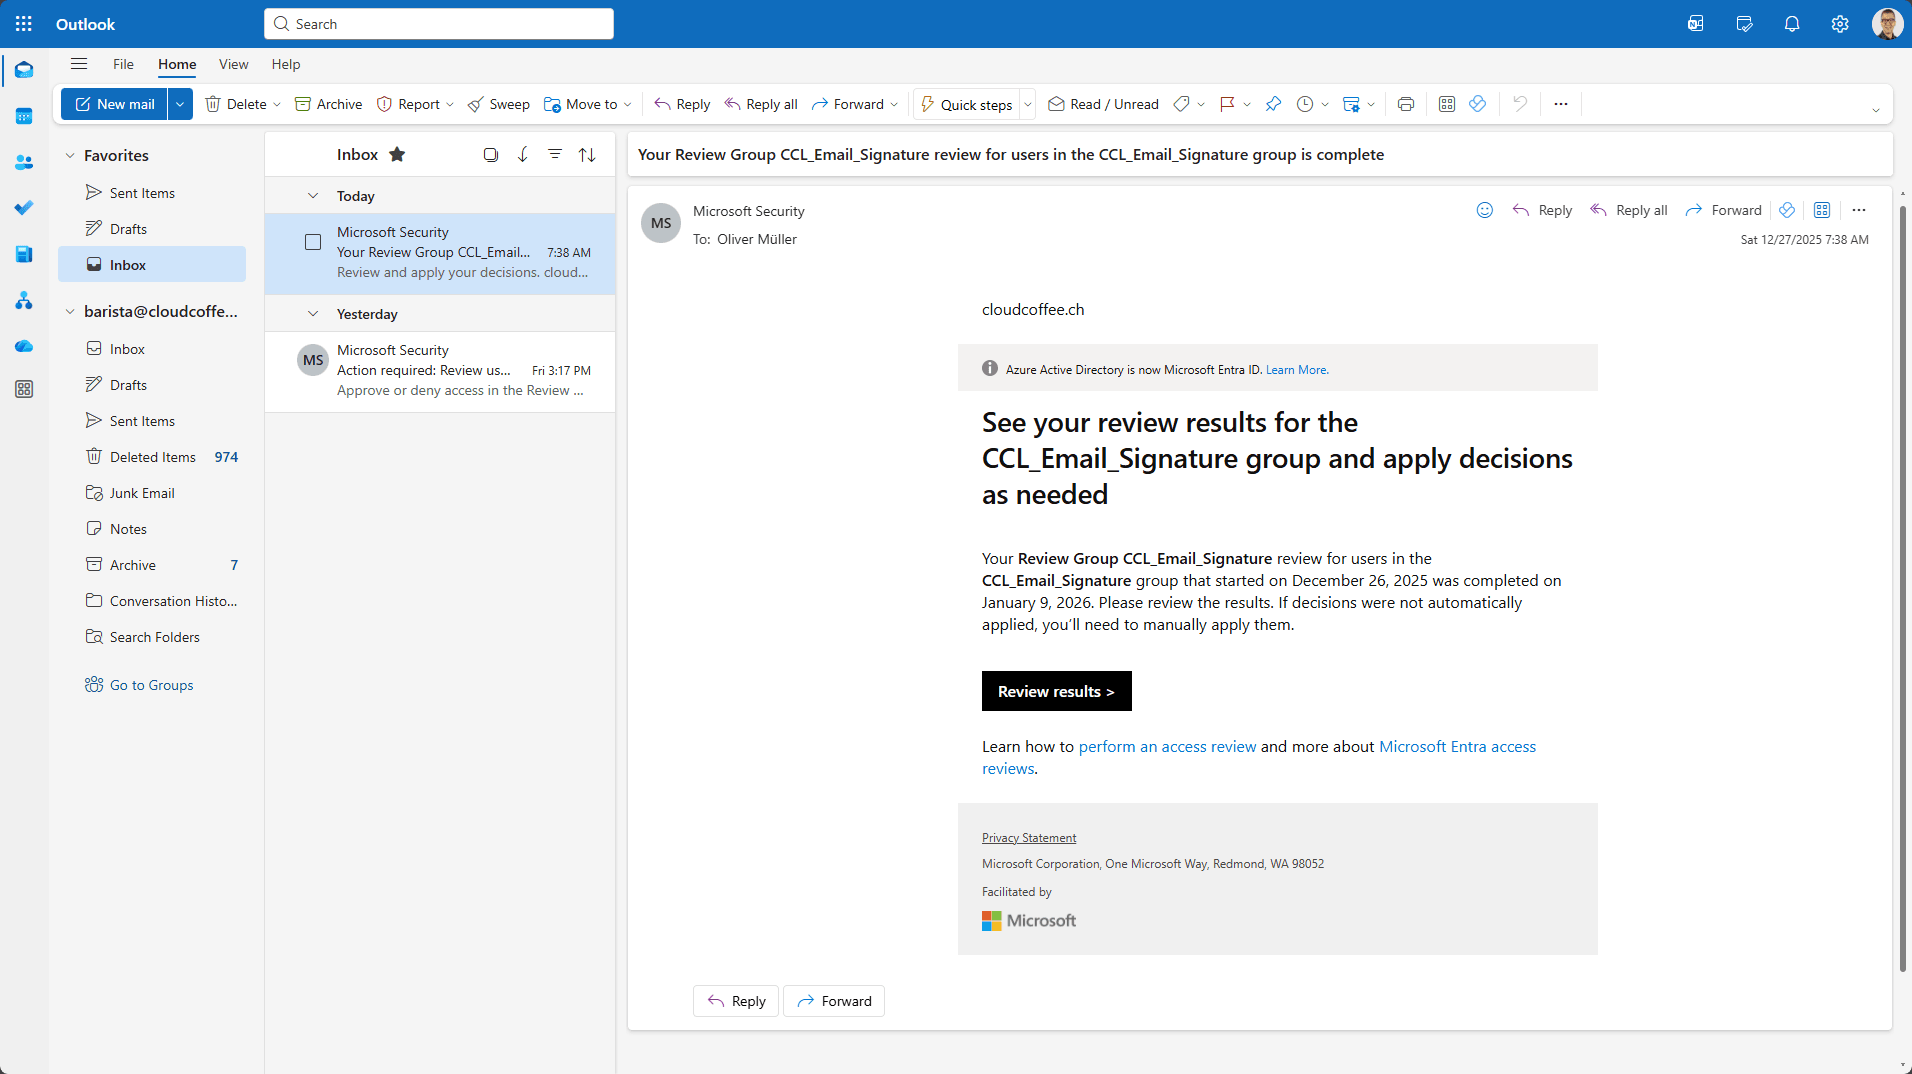Click the emoji reaction icon in message
Screen dimensions: 1912x1074
click(1485, 210)
